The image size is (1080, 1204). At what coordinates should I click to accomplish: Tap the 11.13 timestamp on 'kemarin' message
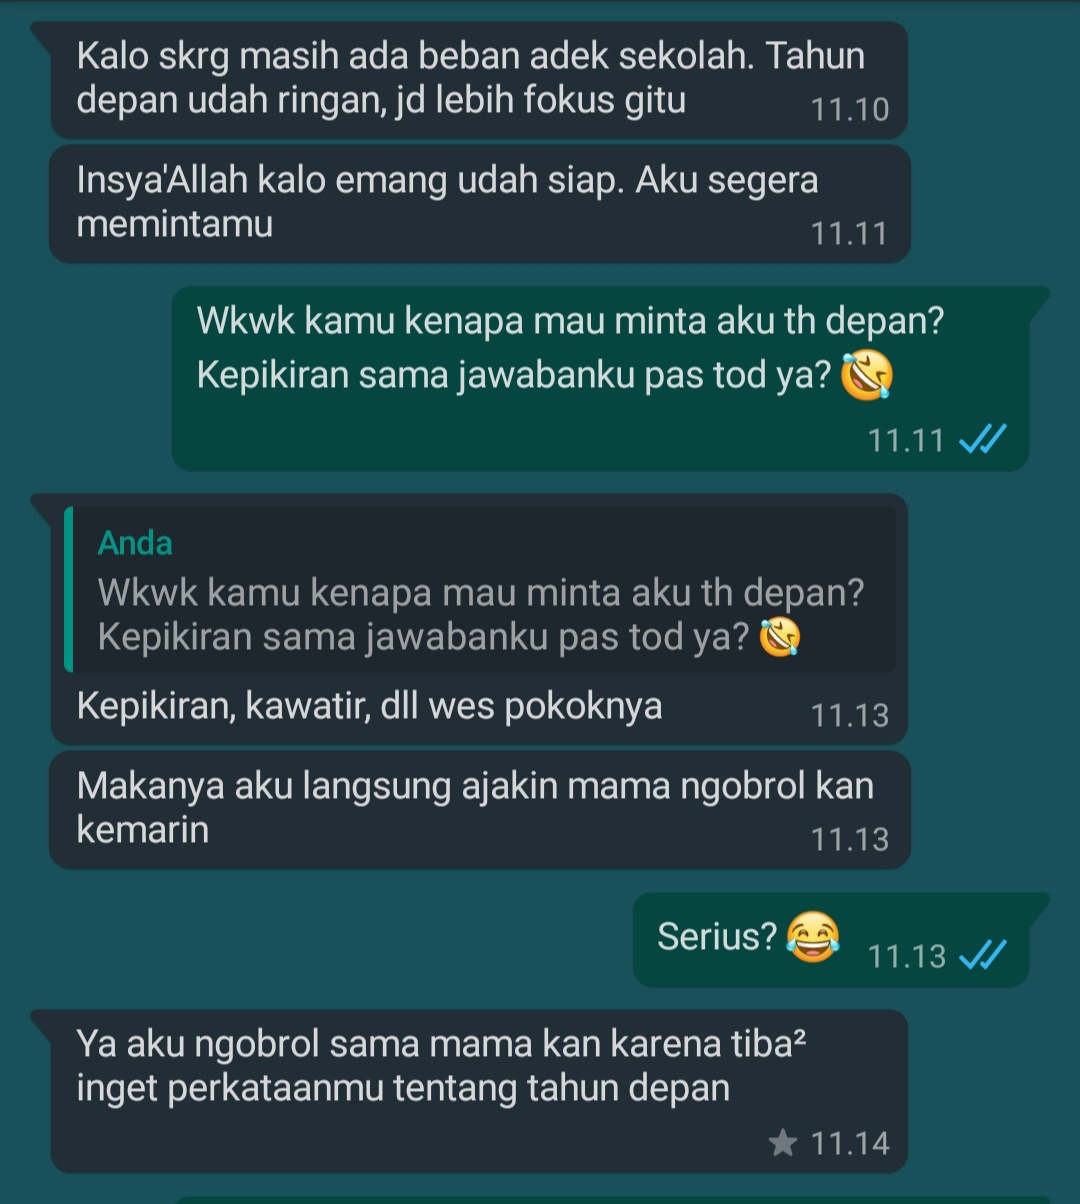coord(850,839)
